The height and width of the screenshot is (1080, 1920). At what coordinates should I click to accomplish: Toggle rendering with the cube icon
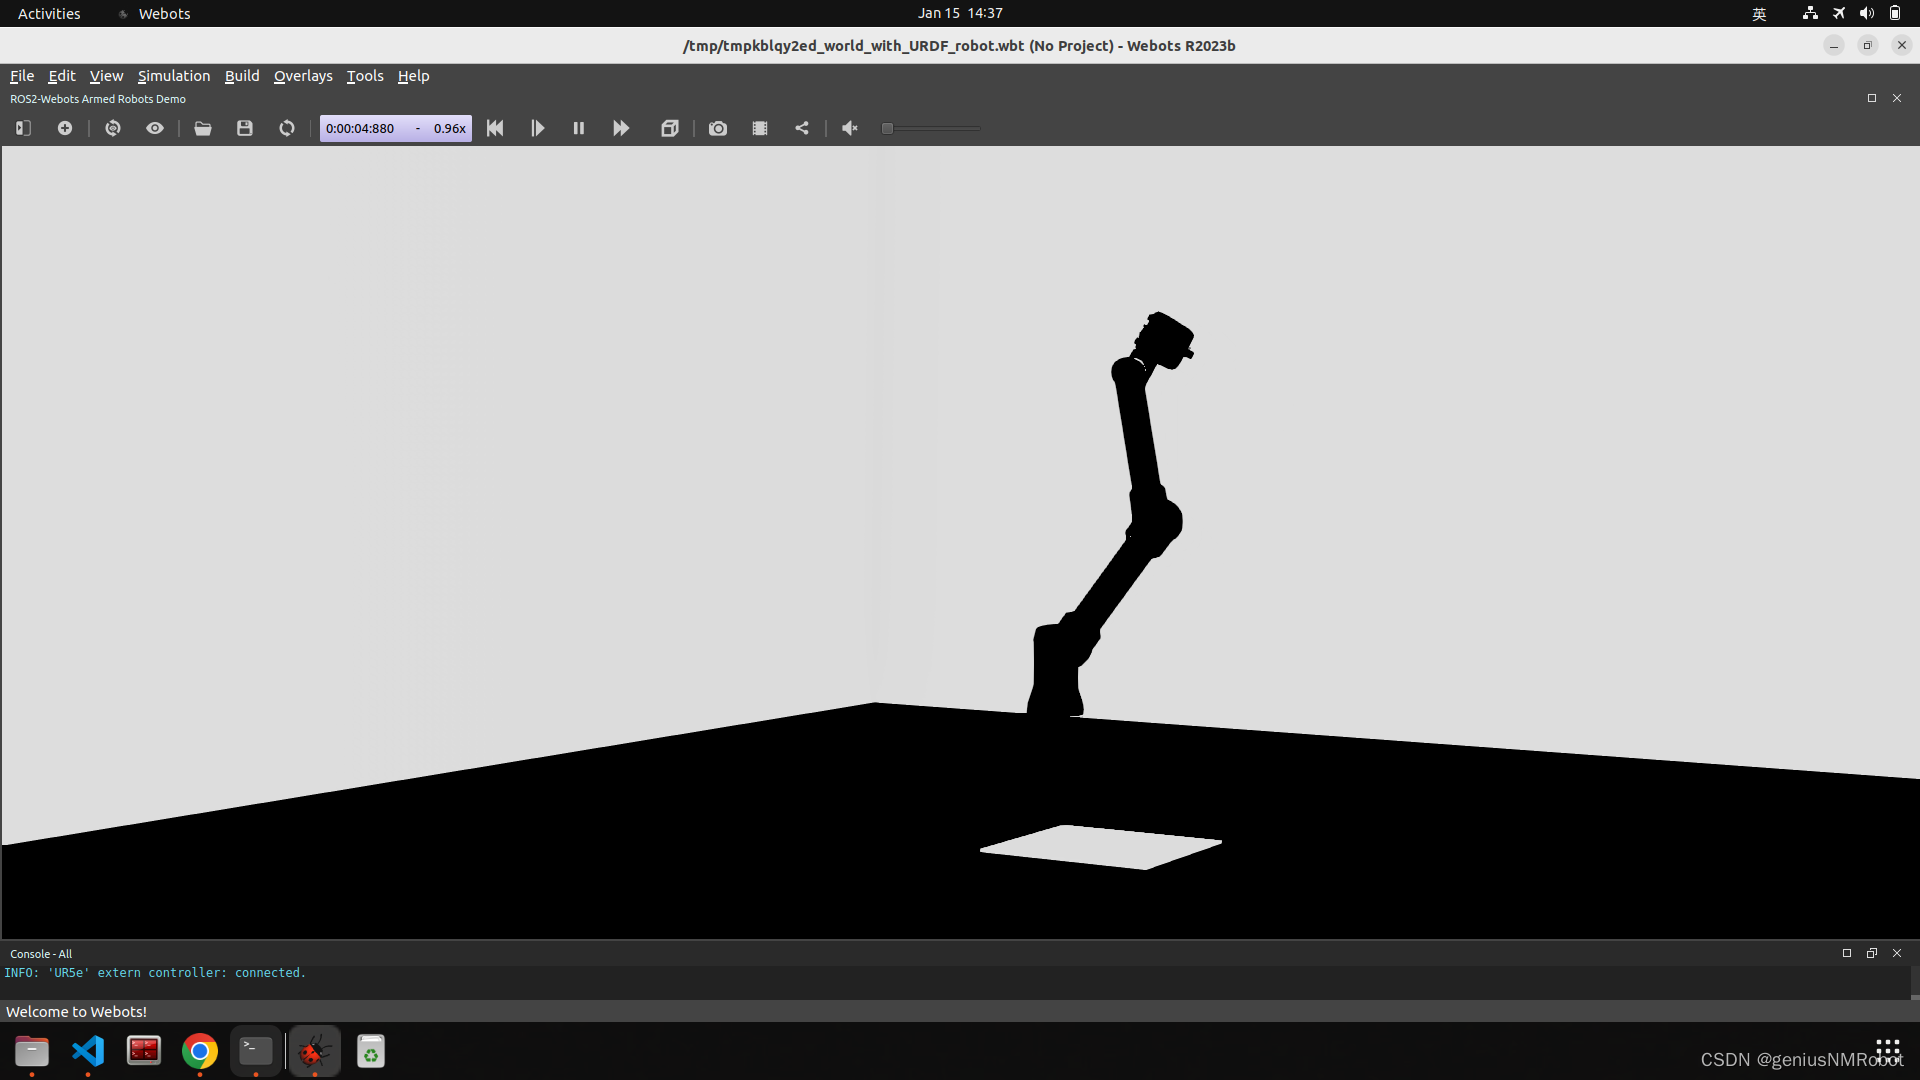tap(670, 128)
